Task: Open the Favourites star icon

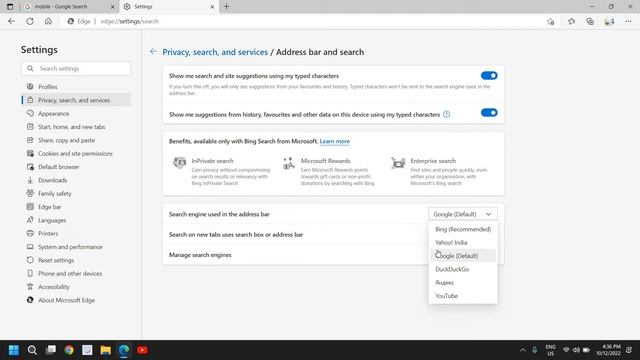Action: point(571,21)
